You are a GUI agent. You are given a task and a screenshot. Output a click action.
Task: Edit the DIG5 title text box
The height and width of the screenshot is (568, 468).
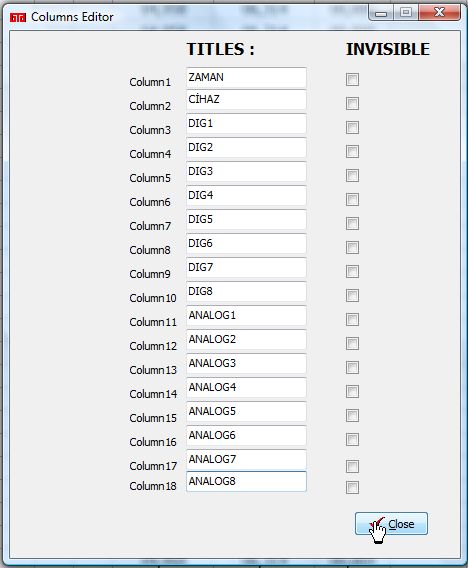click(246, 220)
